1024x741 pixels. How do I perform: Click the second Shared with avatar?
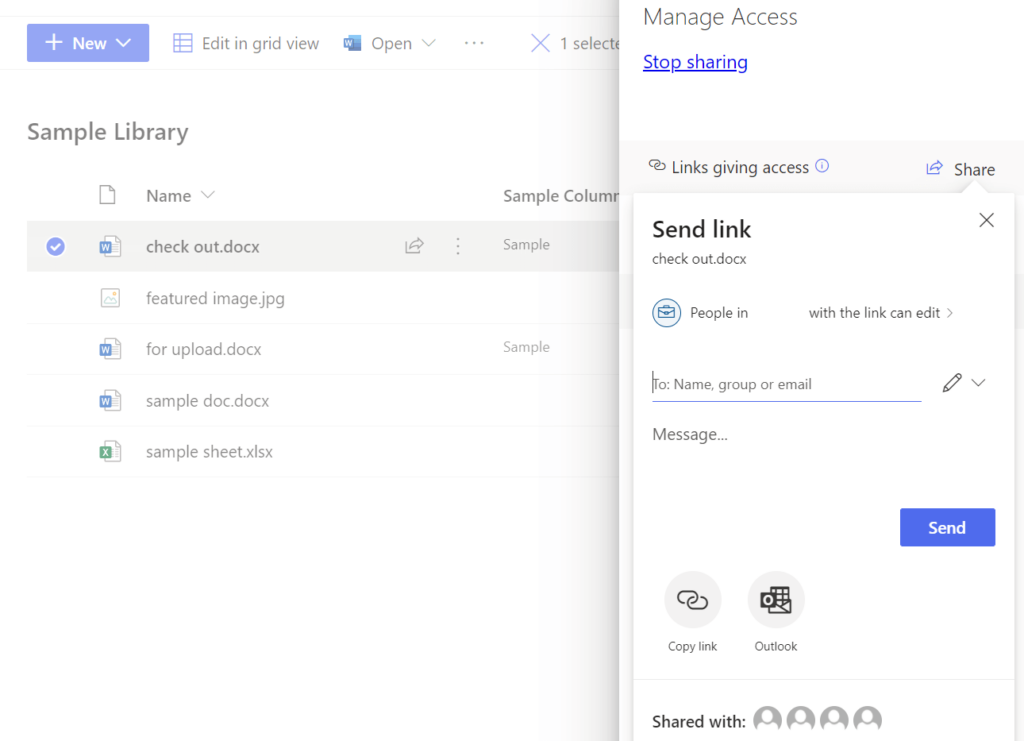[801, 719]
